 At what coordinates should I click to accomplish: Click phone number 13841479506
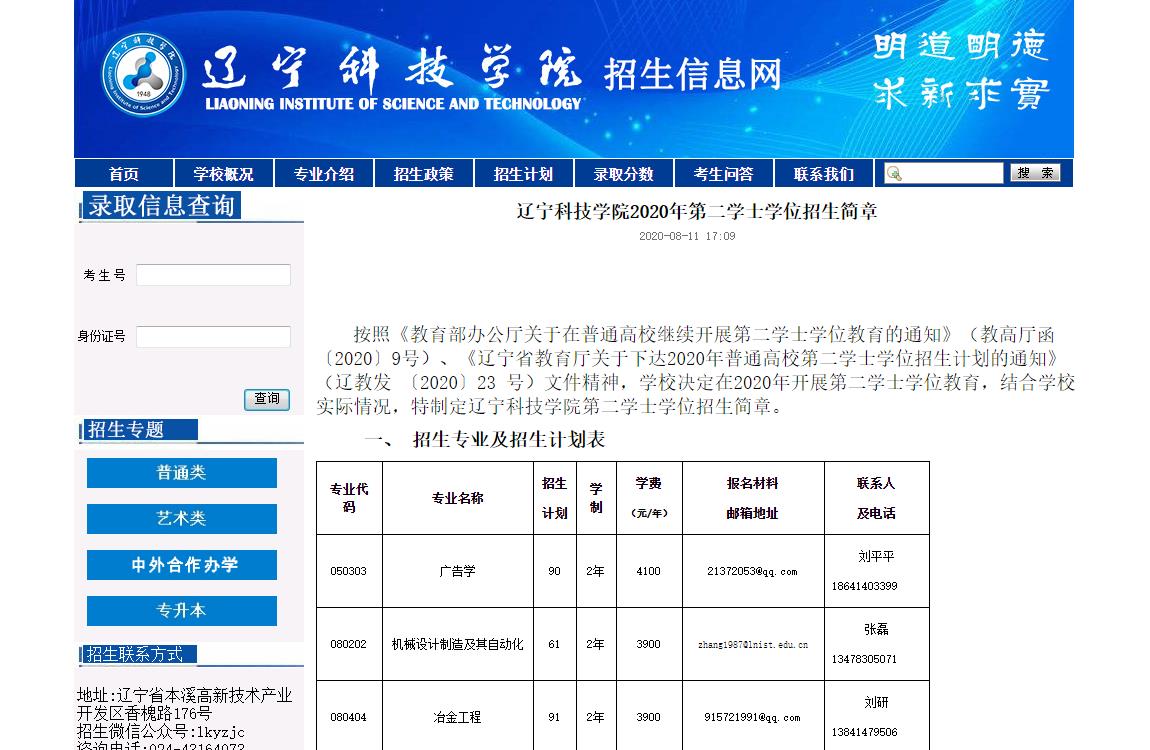[865, 732]
